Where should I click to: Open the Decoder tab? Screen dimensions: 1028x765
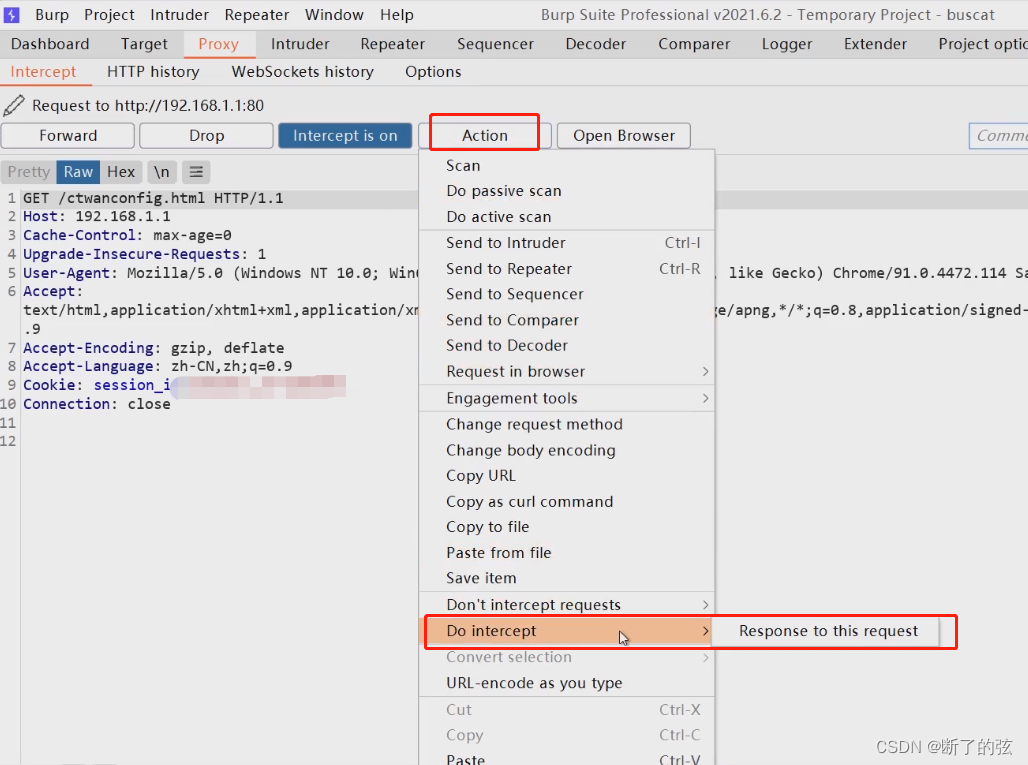click(x=596, y=44)
